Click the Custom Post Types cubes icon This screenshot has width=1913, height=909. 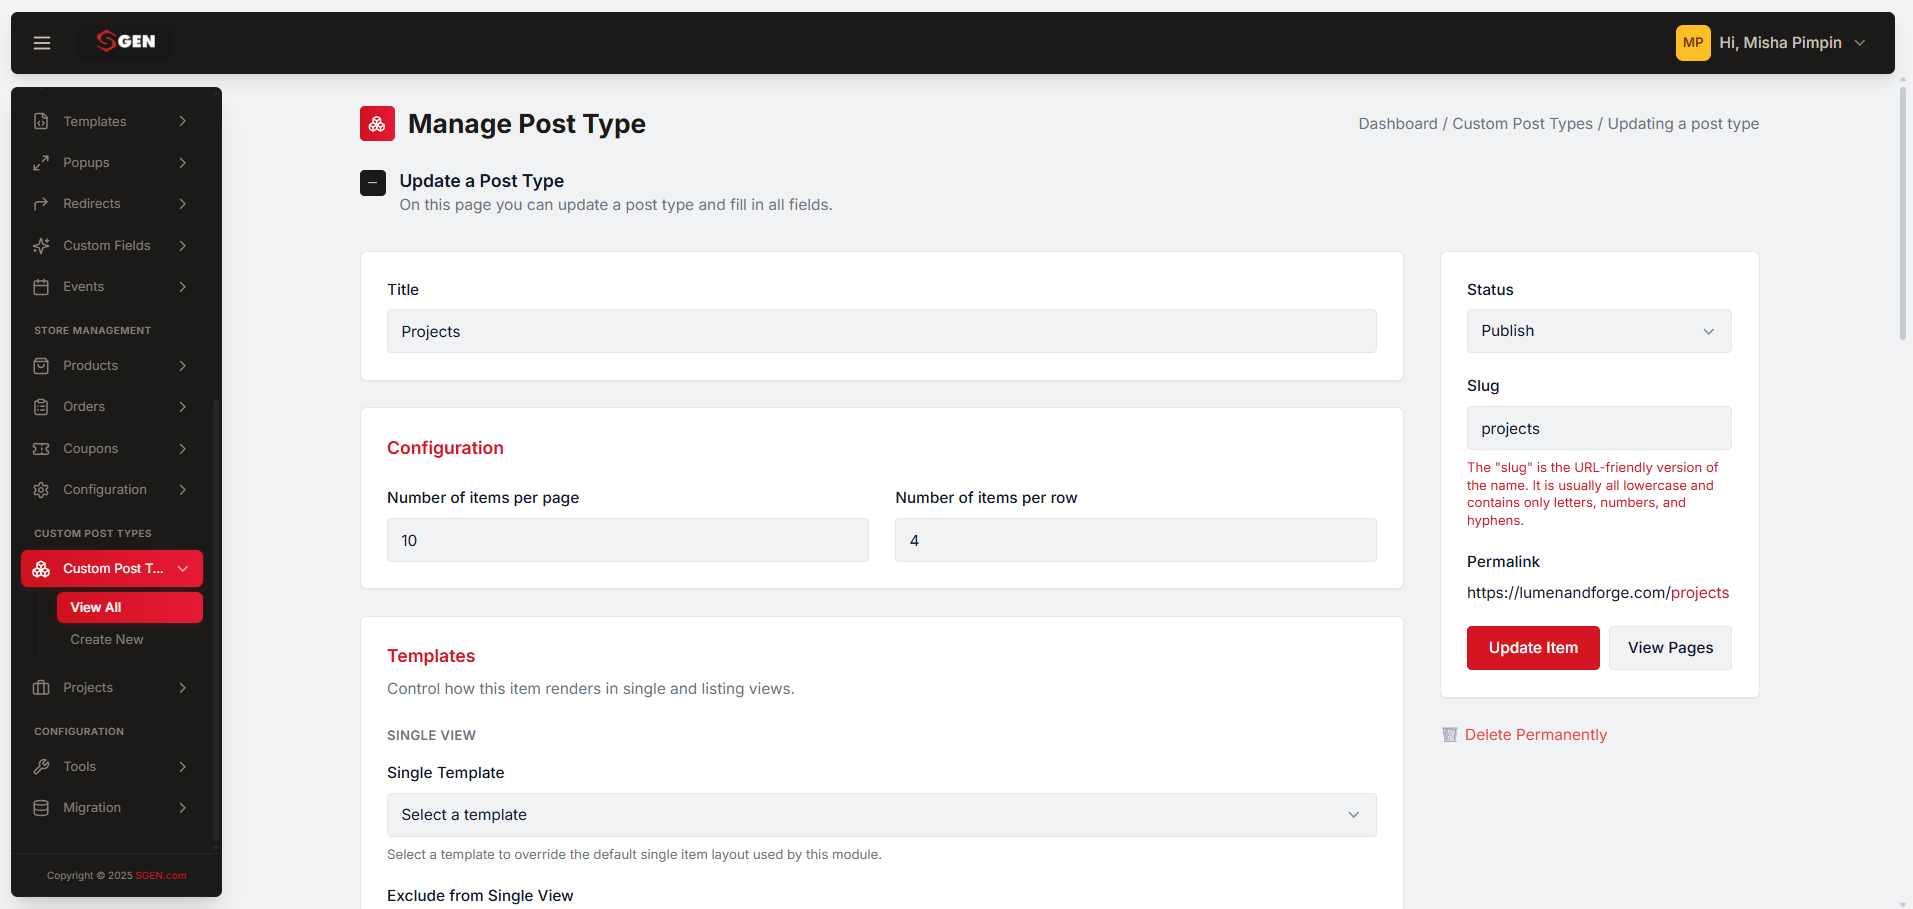click(41, 569)
